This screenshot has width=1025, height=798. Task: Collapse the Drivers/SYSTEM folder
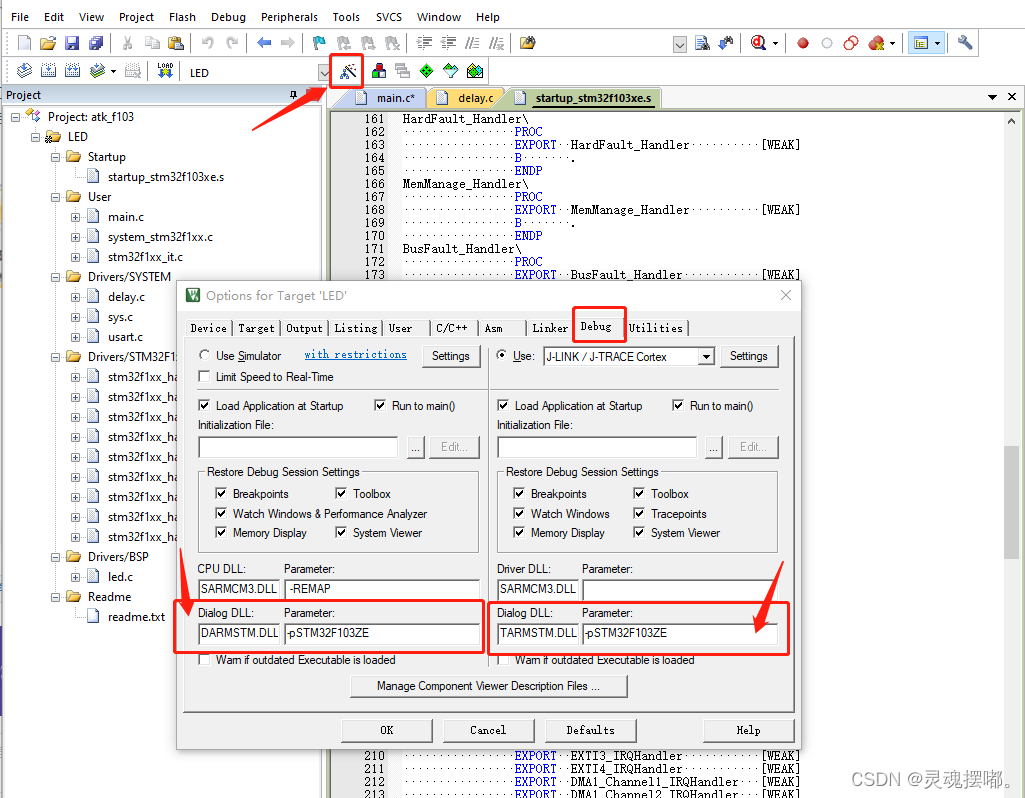[56, 277]
